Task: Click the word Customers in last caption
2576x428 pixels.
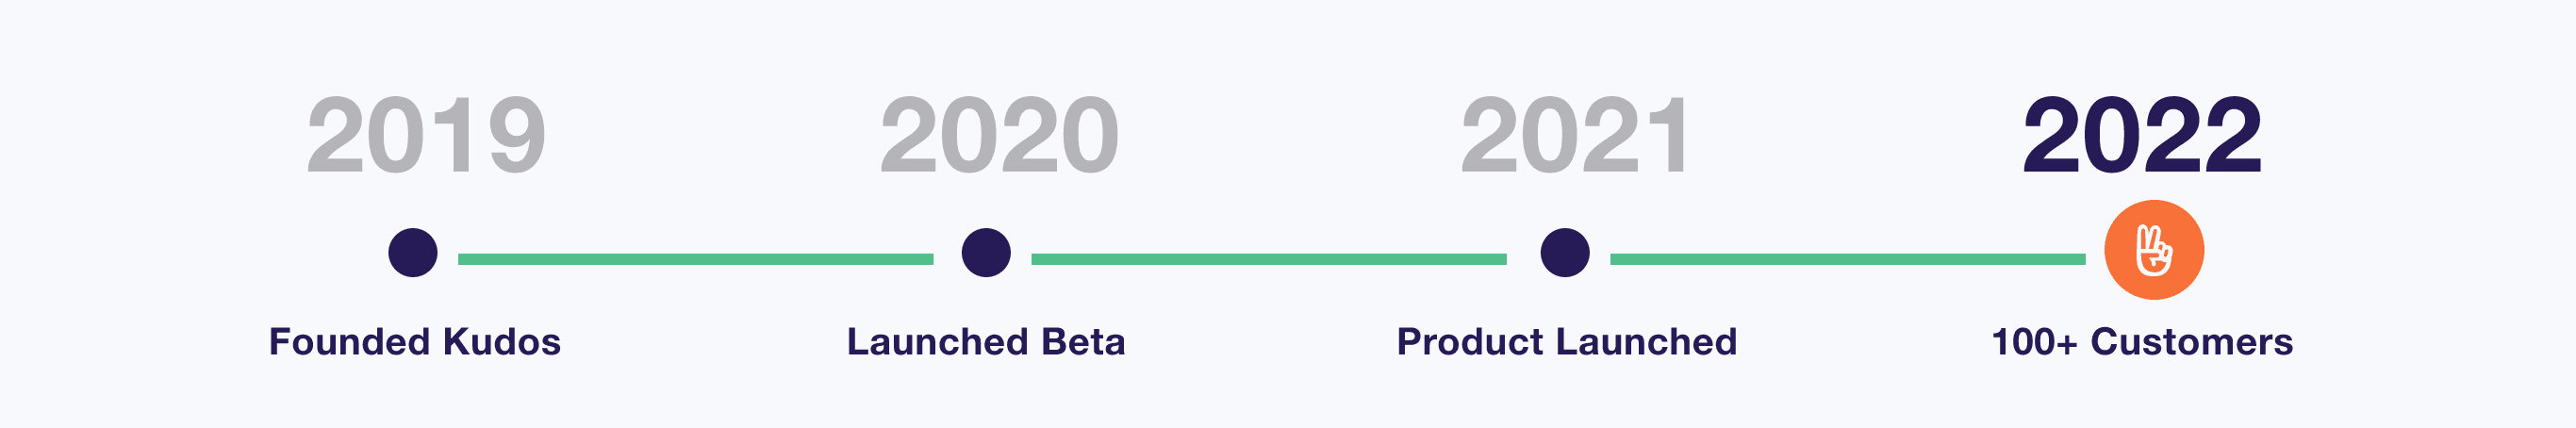Action: (x=2192, y=342)
